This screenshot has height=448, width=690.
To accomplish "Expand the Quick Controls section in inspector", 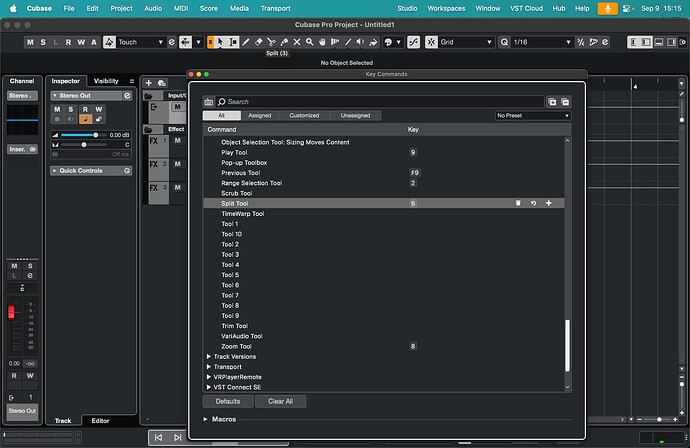I will click(x=55, y=171).
